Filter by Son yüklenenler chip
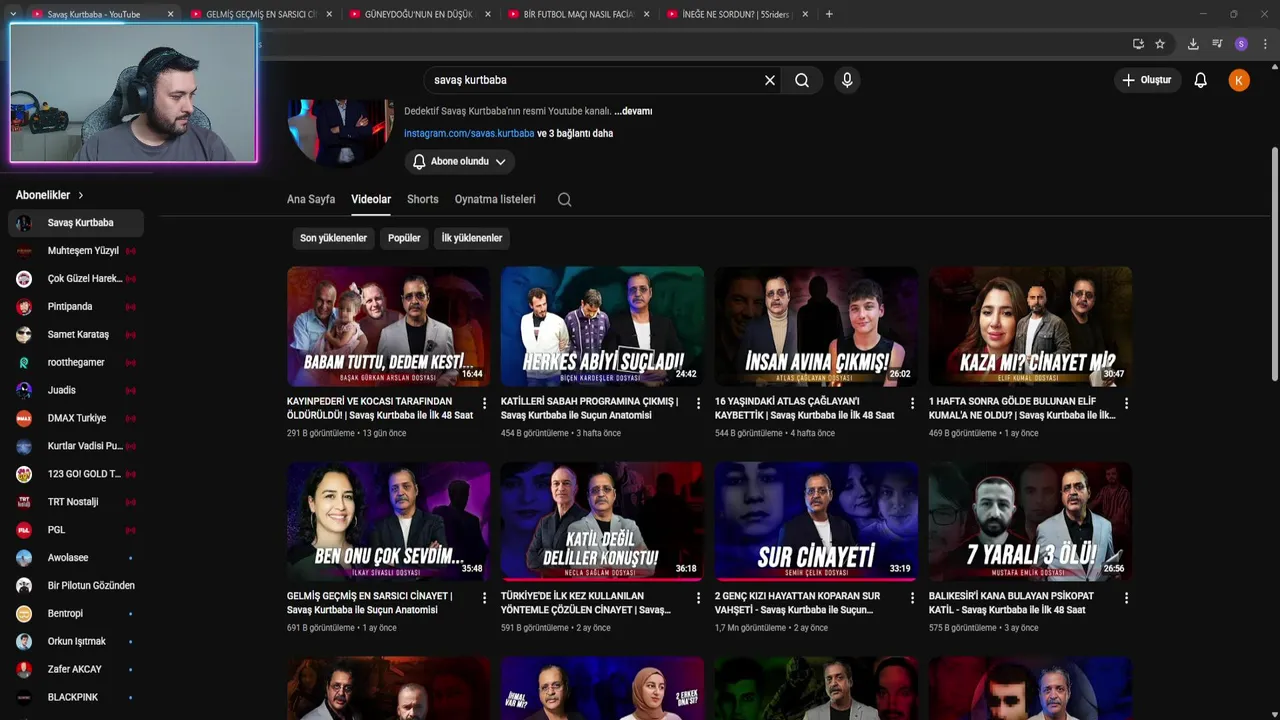The width and height of the screenshot is (1280, 720). tap(333, 238)
